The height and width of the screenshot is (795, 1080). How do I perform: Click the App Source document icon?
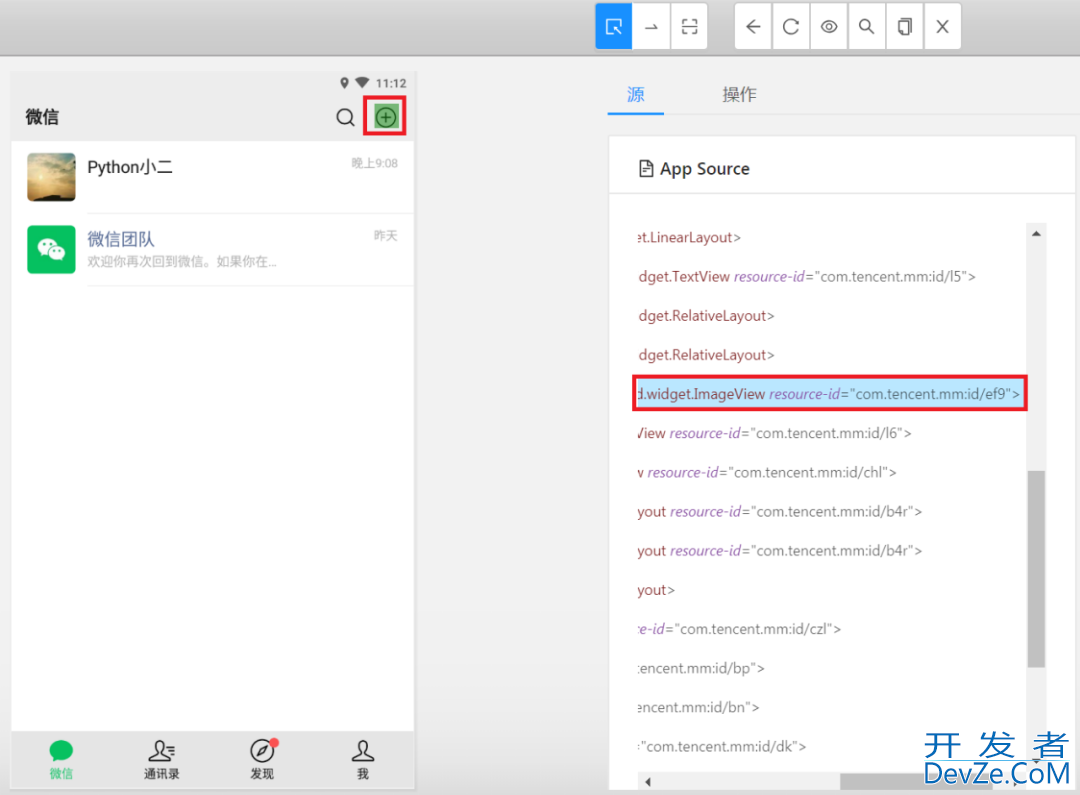tap(646, 169)
